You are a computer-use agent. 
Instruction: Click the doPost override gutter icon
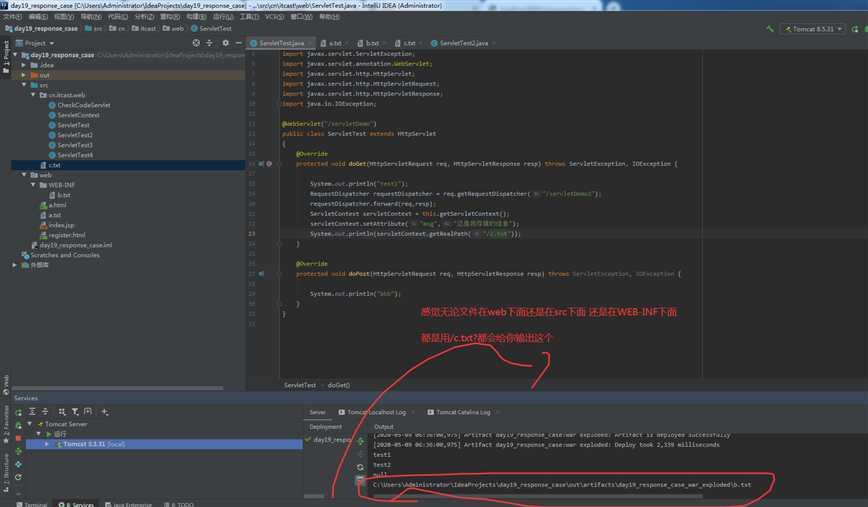(261, 273)
